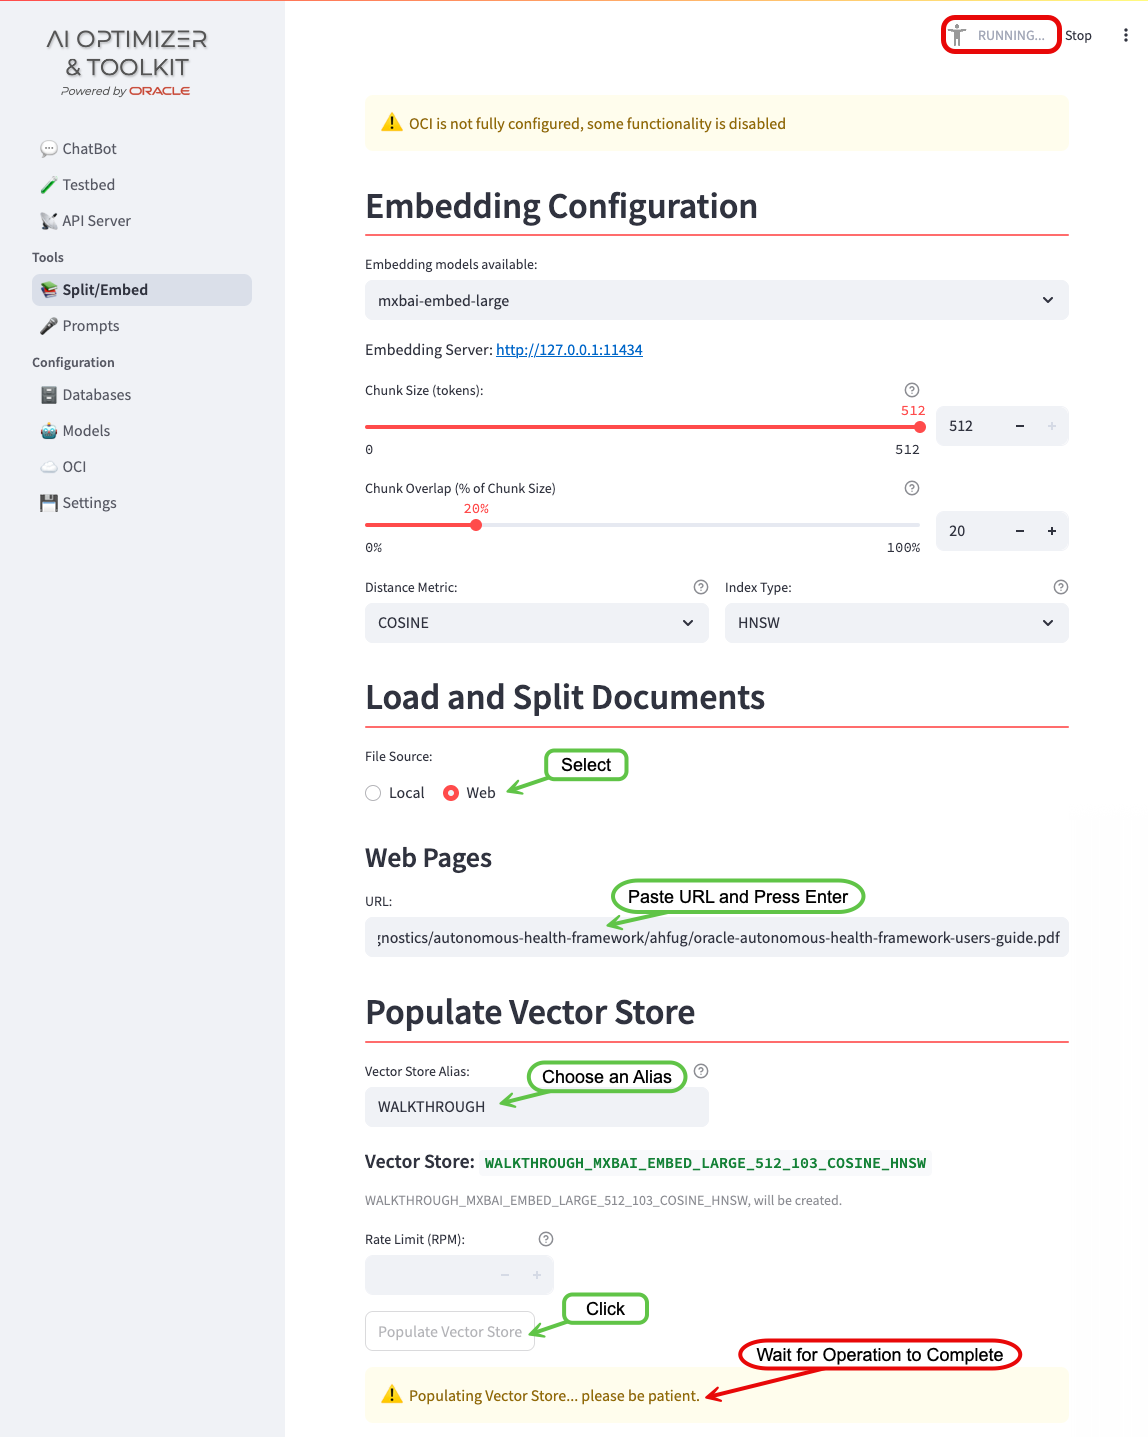
Task: Open the embedding models dropdown
Action: click(x=717, y=300)
